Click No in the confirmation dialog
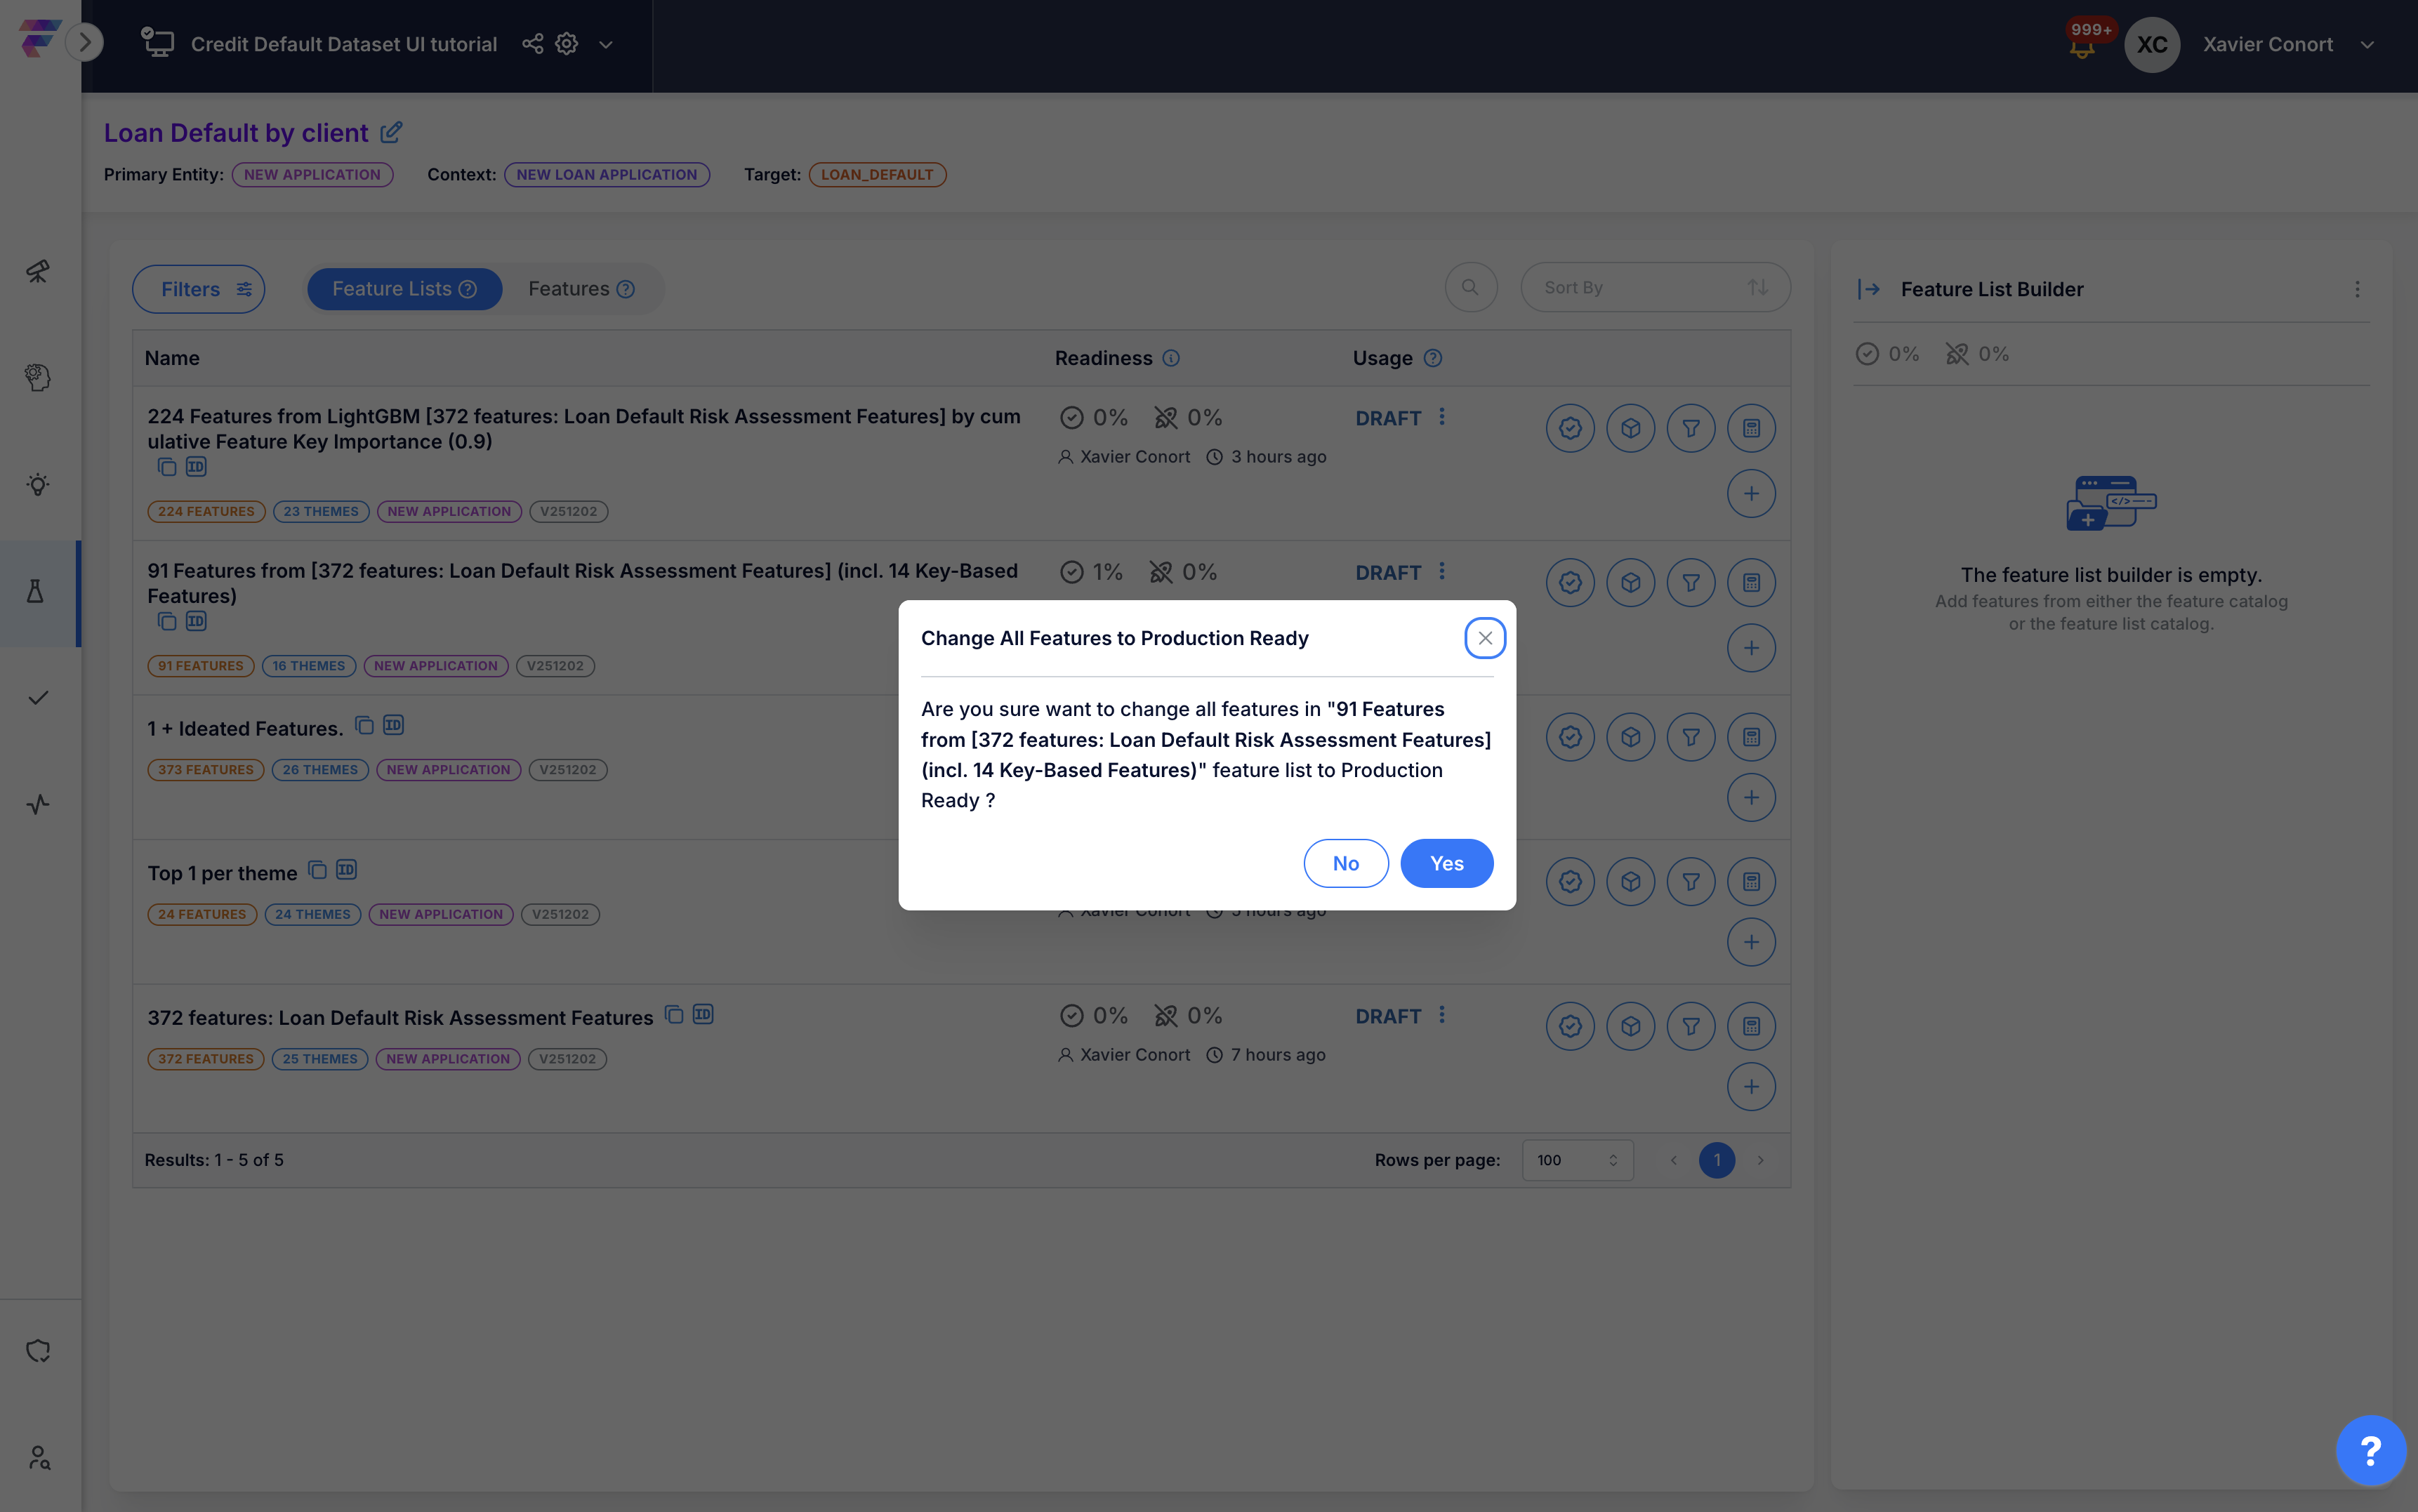Image resolution: width=2418 pixels, height=1512 pixels. click(x=1345, y=863)
